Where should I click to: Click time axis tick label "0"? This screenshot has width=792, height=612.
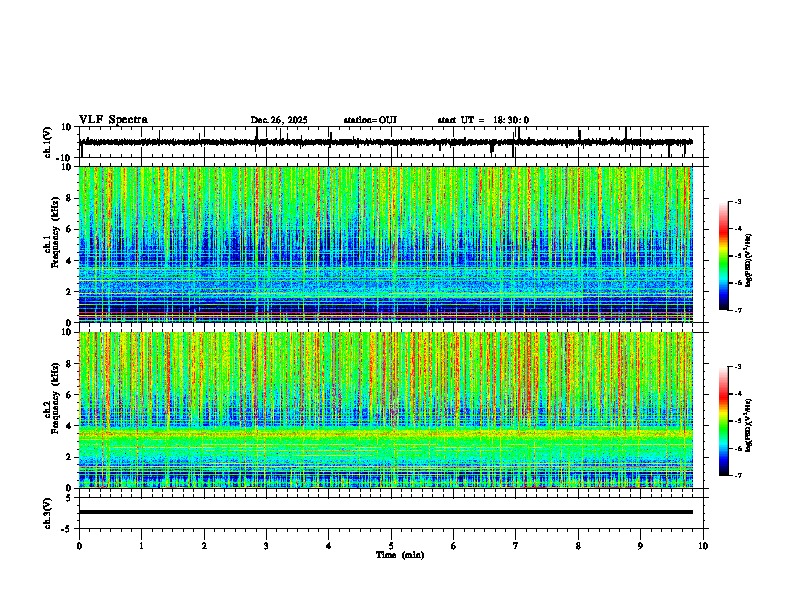coord(79,546)
